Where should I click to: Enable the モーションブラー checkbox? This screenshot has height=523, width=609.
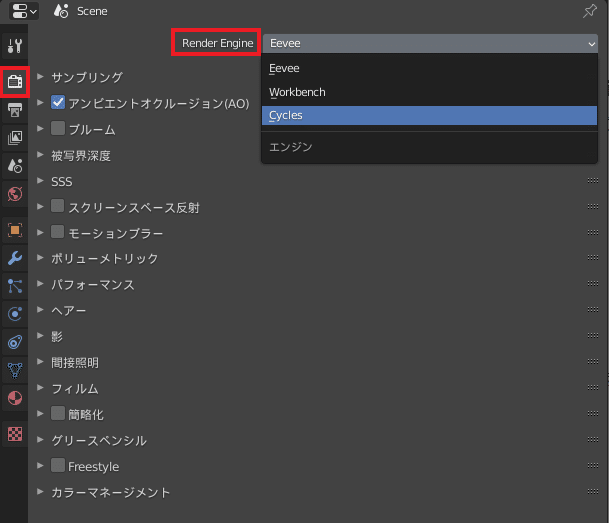pos(58,232)
